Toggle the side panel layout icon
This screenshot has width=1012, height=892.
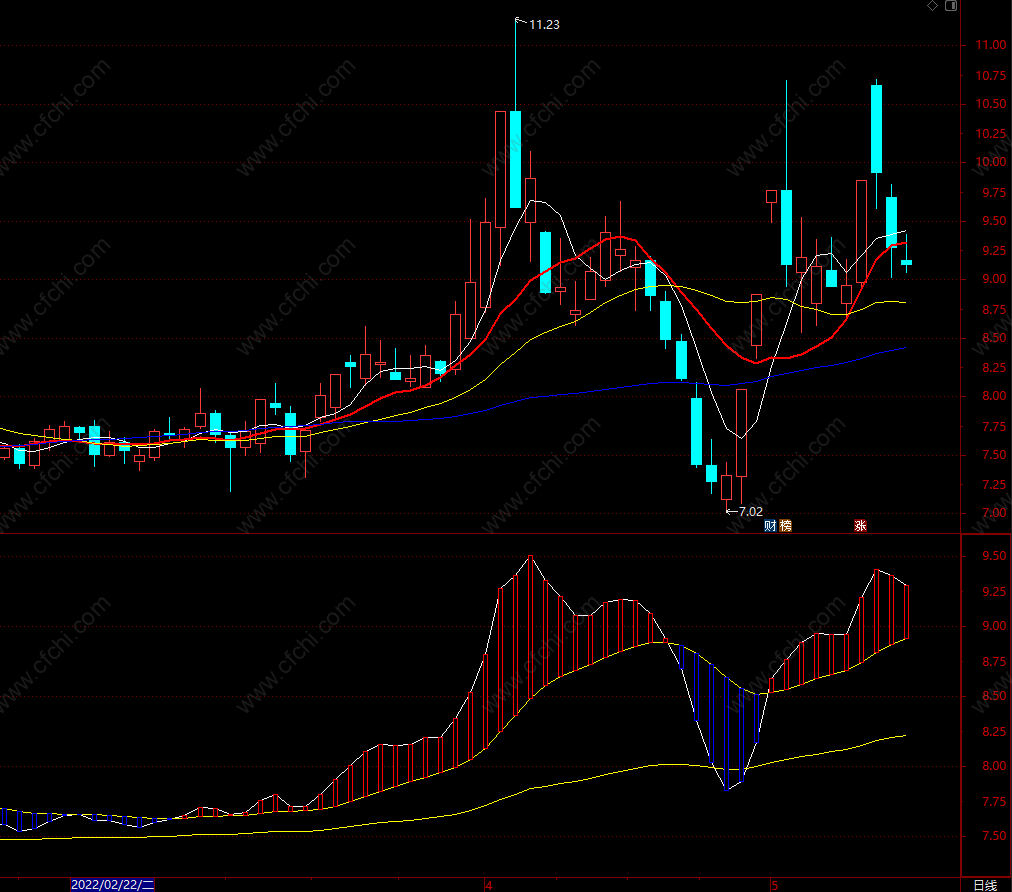[951, 6]
